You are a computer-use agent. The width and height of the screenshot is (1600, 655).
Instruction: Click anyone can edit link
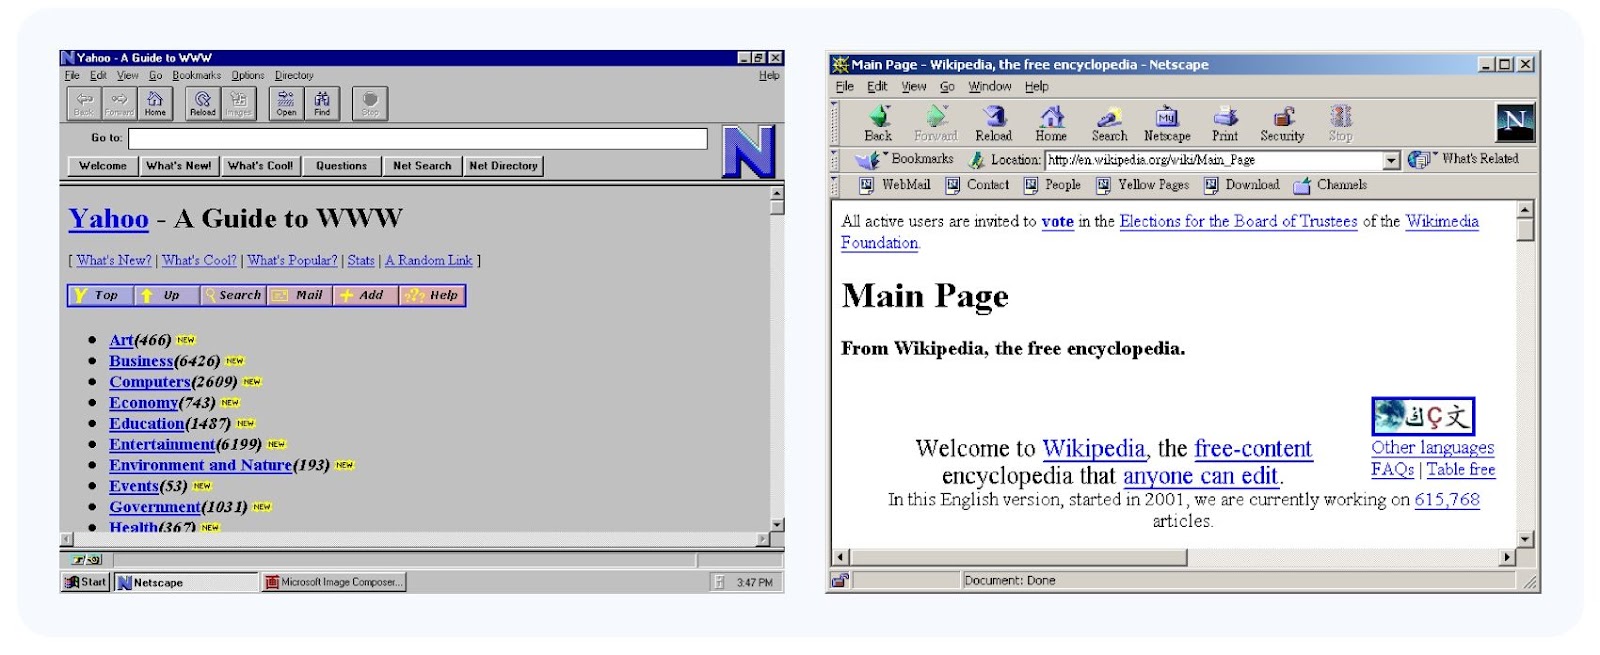(x=1201, y=476)
